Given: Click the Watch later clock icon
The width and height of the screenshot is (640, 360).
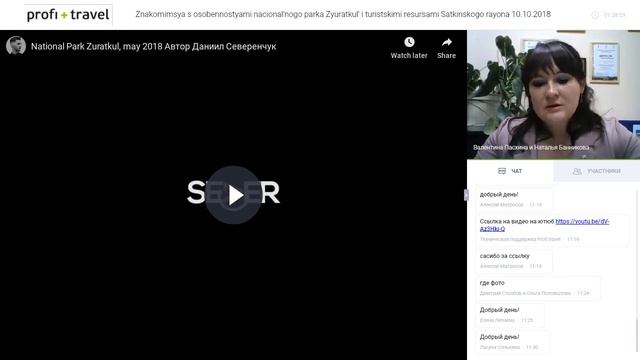Looking at the screenshot, I should pyautogui.click(x=409, y=42).
